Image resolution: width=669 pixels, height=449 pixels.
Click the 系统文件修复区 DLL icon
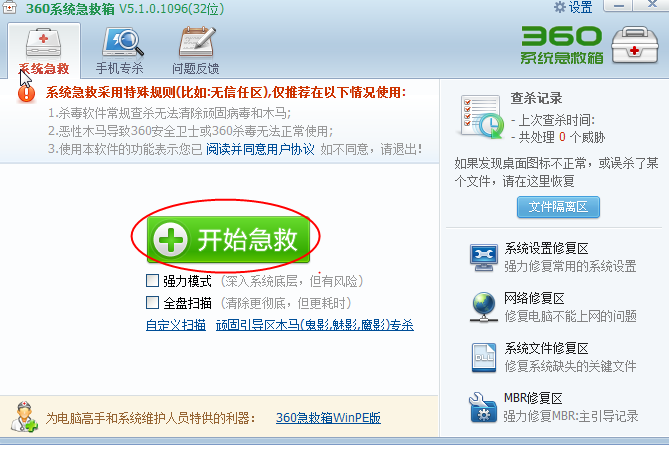[x=484, y=358]
